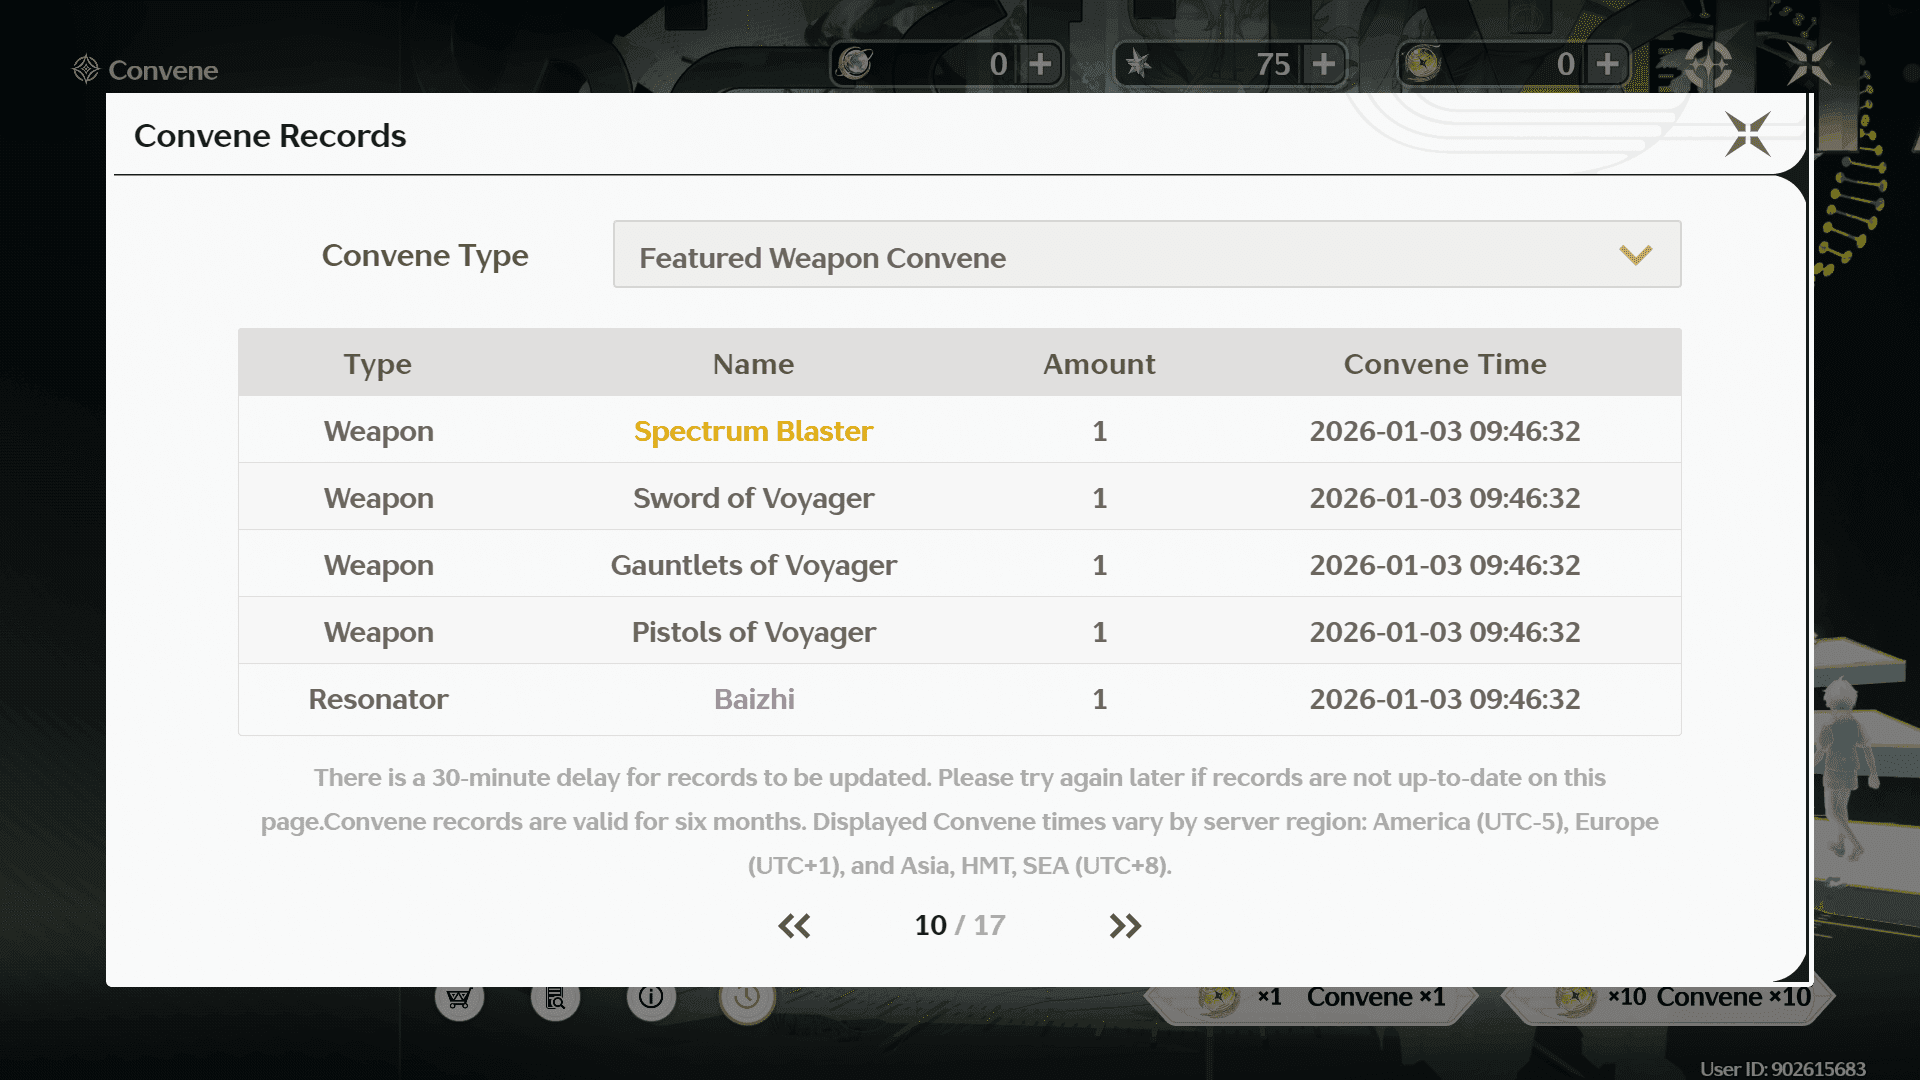Viewport: 1920px width, 1080px height.
Task: Click the crosshair emblem icon at top right
Action: [x=1709, y=64]
